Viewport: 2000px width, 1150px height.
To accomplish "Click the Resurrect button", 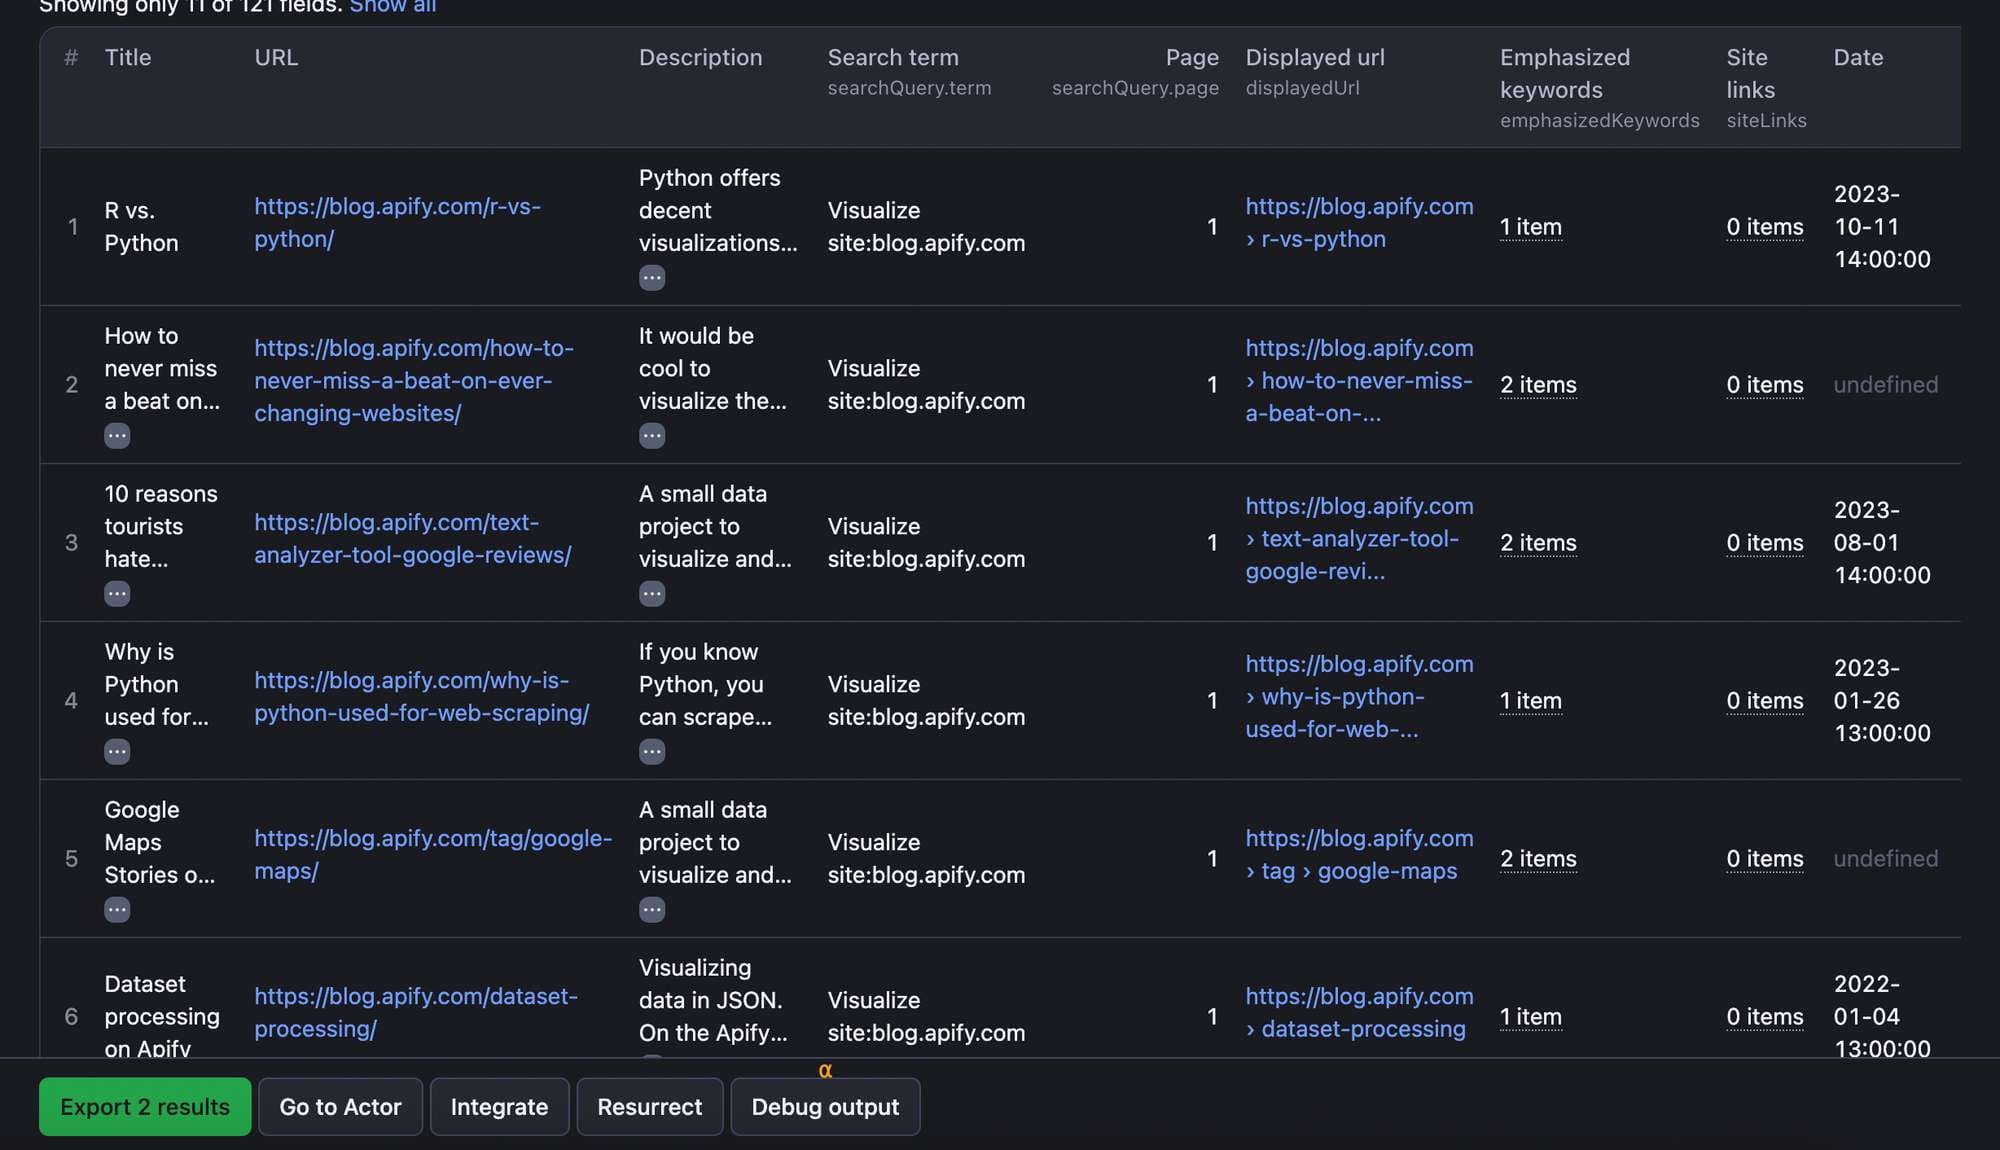I will (649, 1107).
